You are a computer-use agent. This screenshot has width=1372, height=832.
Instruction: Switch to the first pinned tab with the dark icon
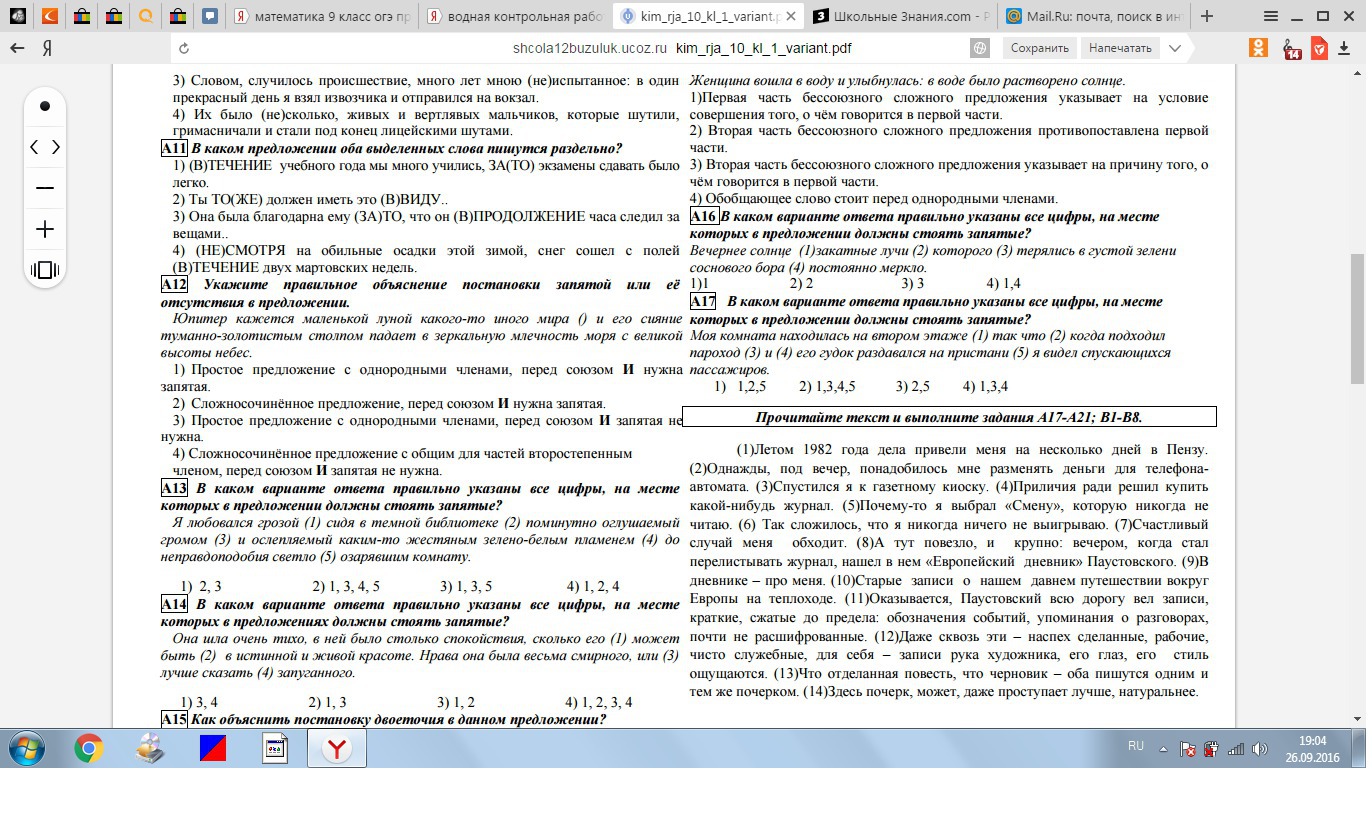pos(19,16)
